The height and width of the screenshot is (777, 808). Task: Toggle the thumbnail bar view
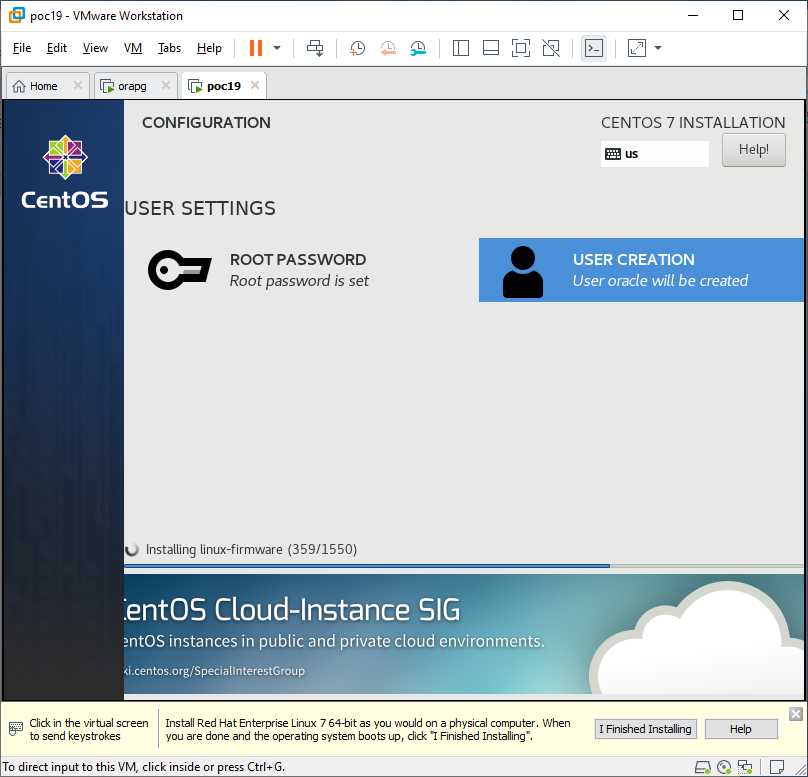point(491,48)
